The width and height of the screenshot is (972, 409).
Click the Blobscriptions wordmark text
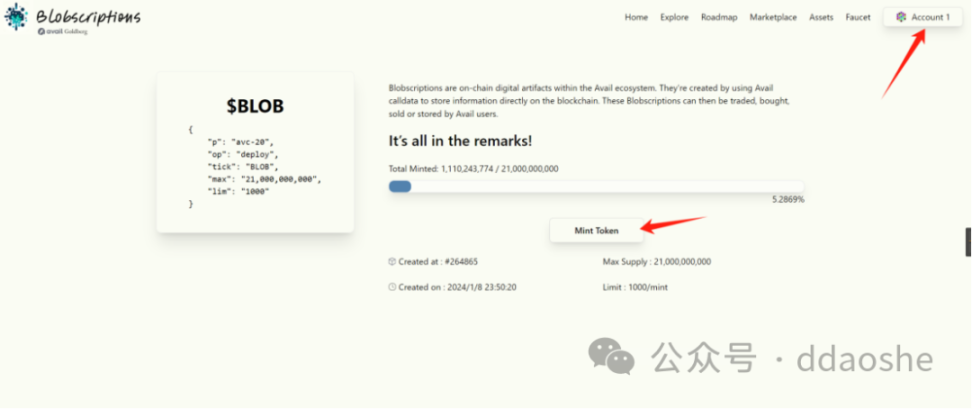[x=88, y=17]
